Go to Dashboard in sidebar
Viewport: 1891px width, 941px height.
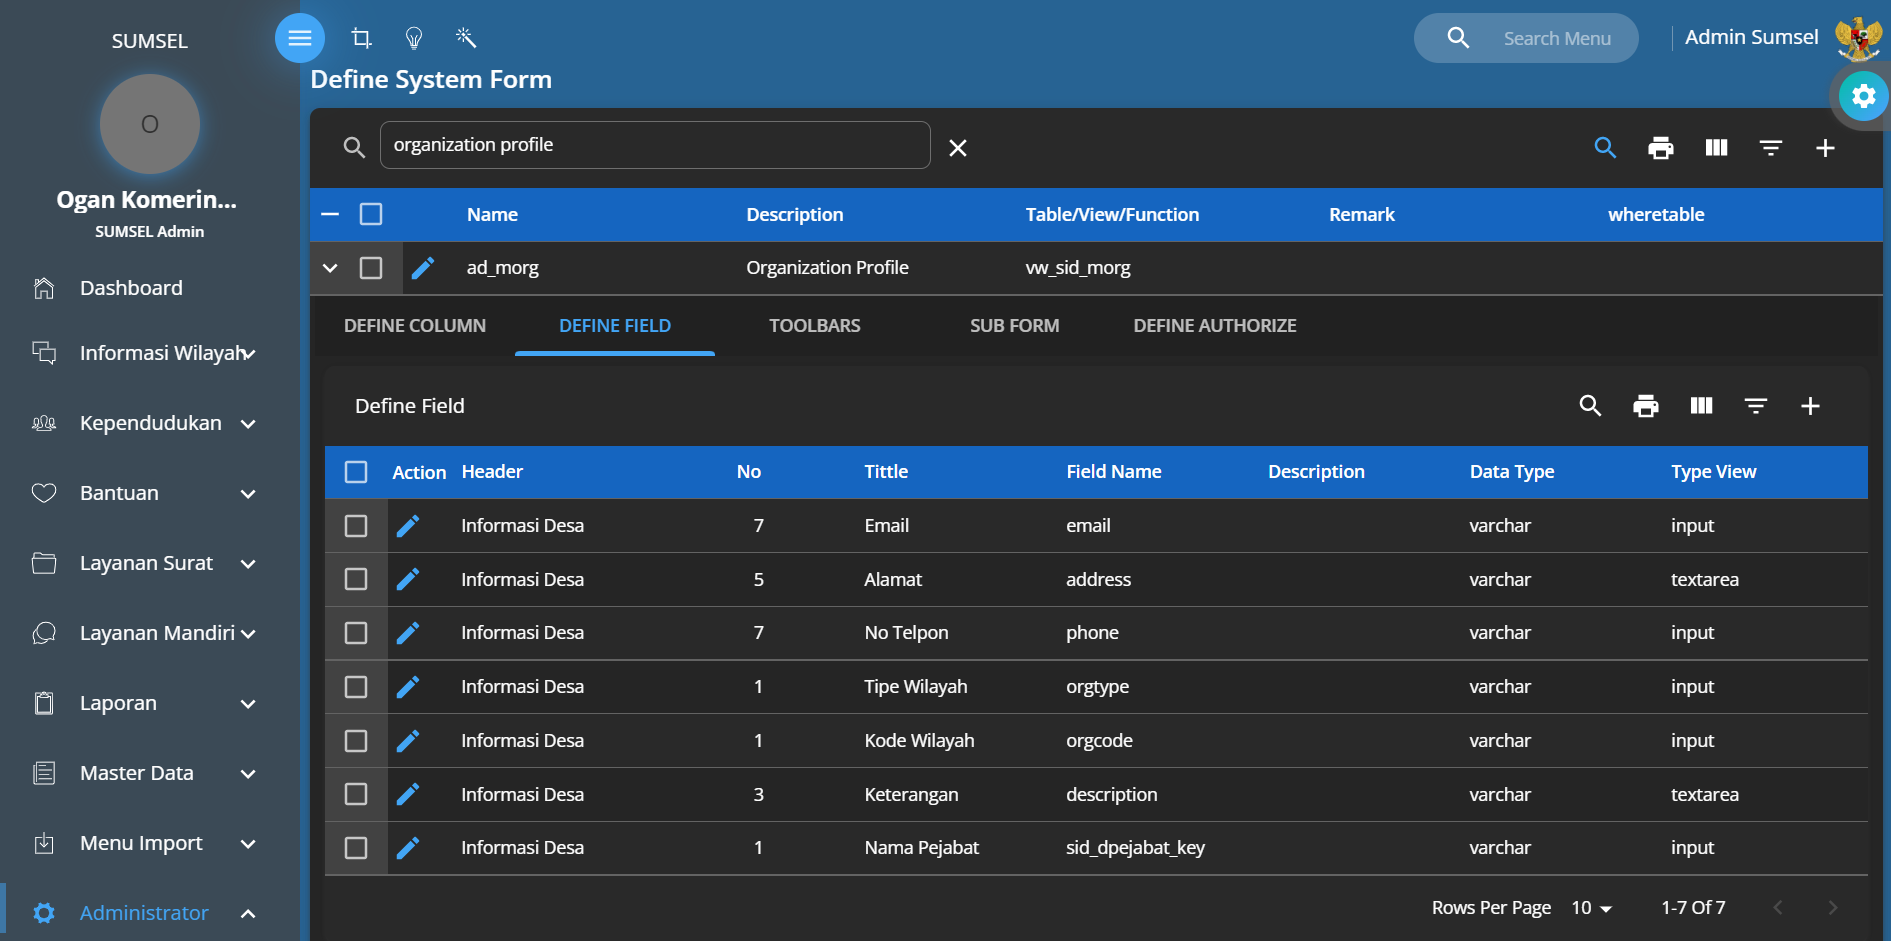click(x=131, y=288)
